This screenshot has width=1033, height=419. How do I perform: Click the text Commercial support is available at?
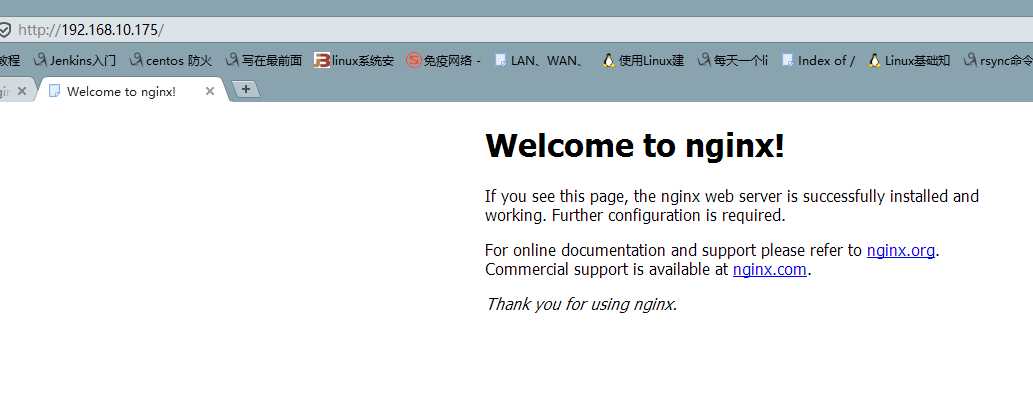606,269
